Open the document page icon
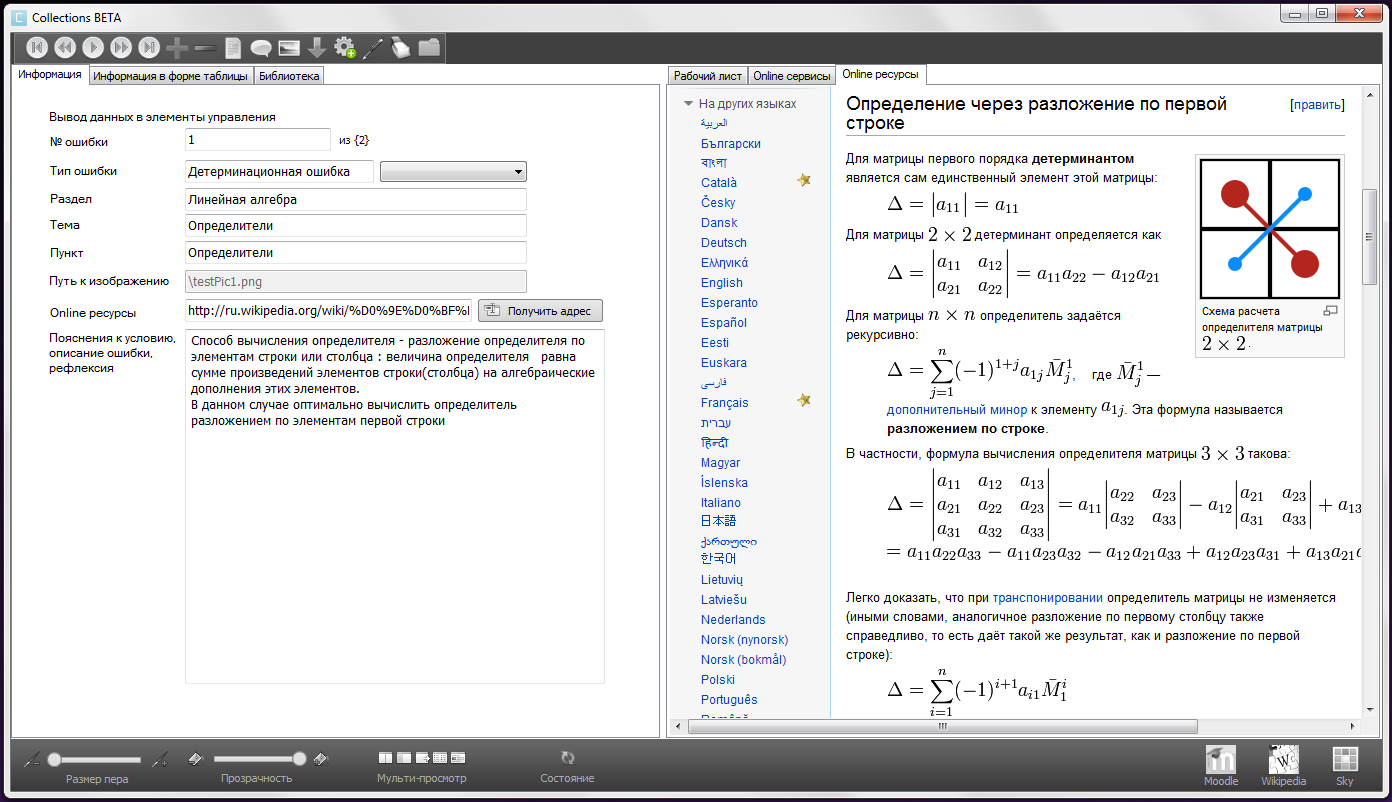This screenshot has width=1392, height=802. pyautogui.click(x=233, y=47)
